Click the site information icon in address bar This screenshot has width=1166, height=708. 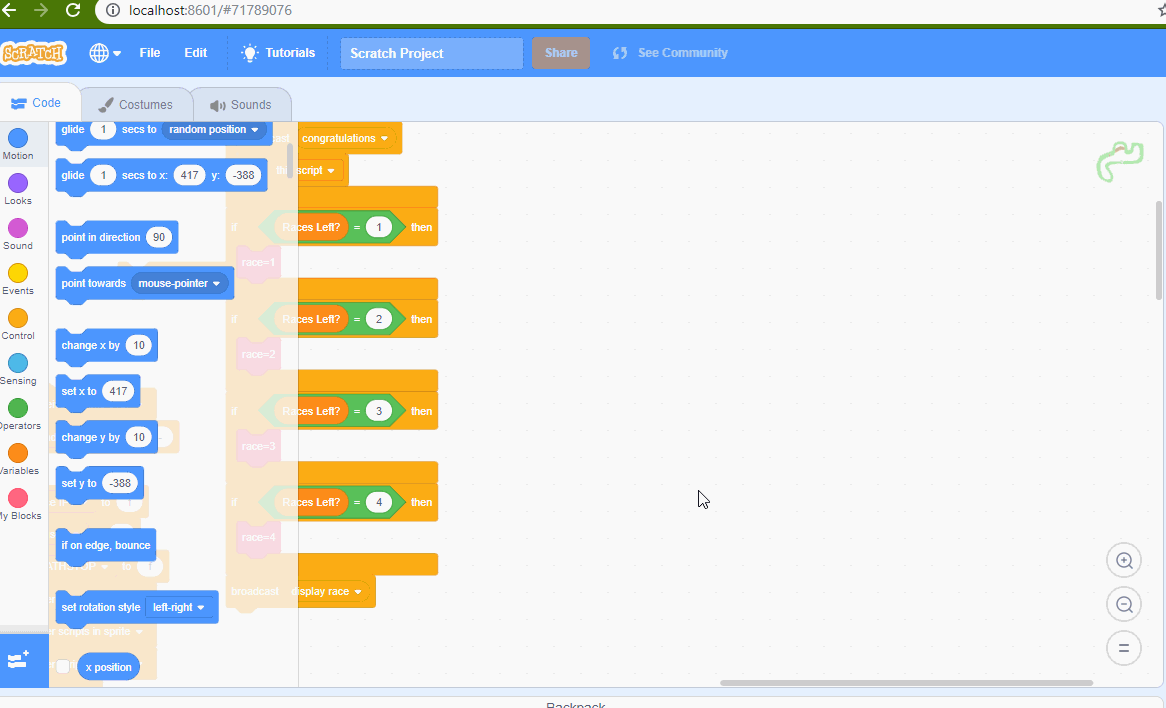(112, 10)
